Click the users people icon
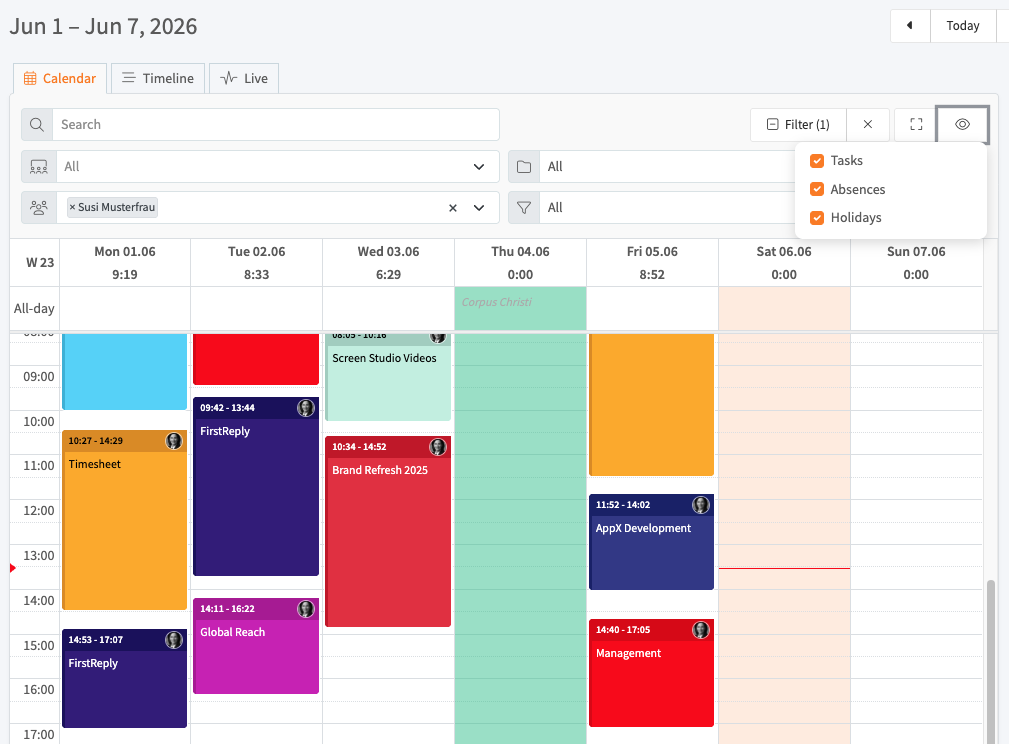Screen dimensions: 1009x744 coord(39,208)
